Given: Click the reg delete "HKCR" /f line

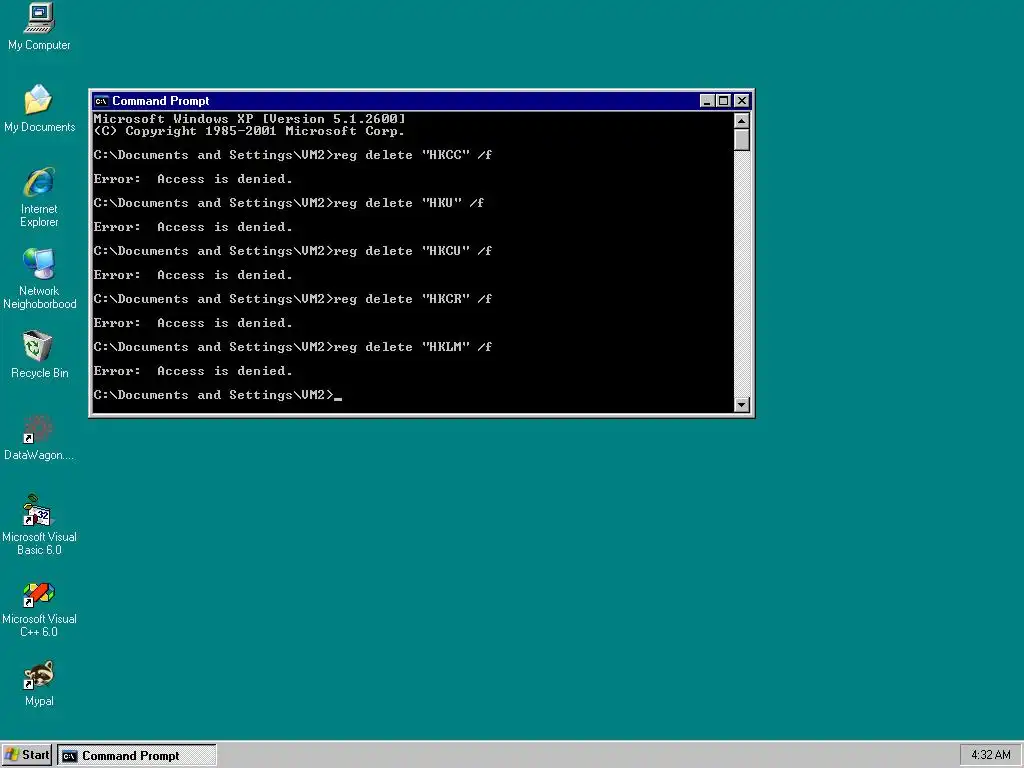Looking at the screenshot, I should pos(293,299).
